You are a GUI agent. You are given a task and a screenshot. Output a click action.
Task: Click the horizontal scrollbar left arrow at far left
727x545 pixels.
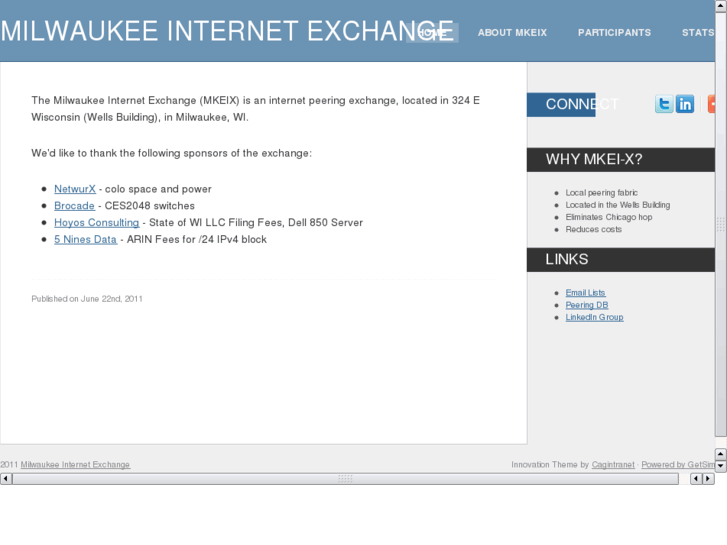coord(6,479)
